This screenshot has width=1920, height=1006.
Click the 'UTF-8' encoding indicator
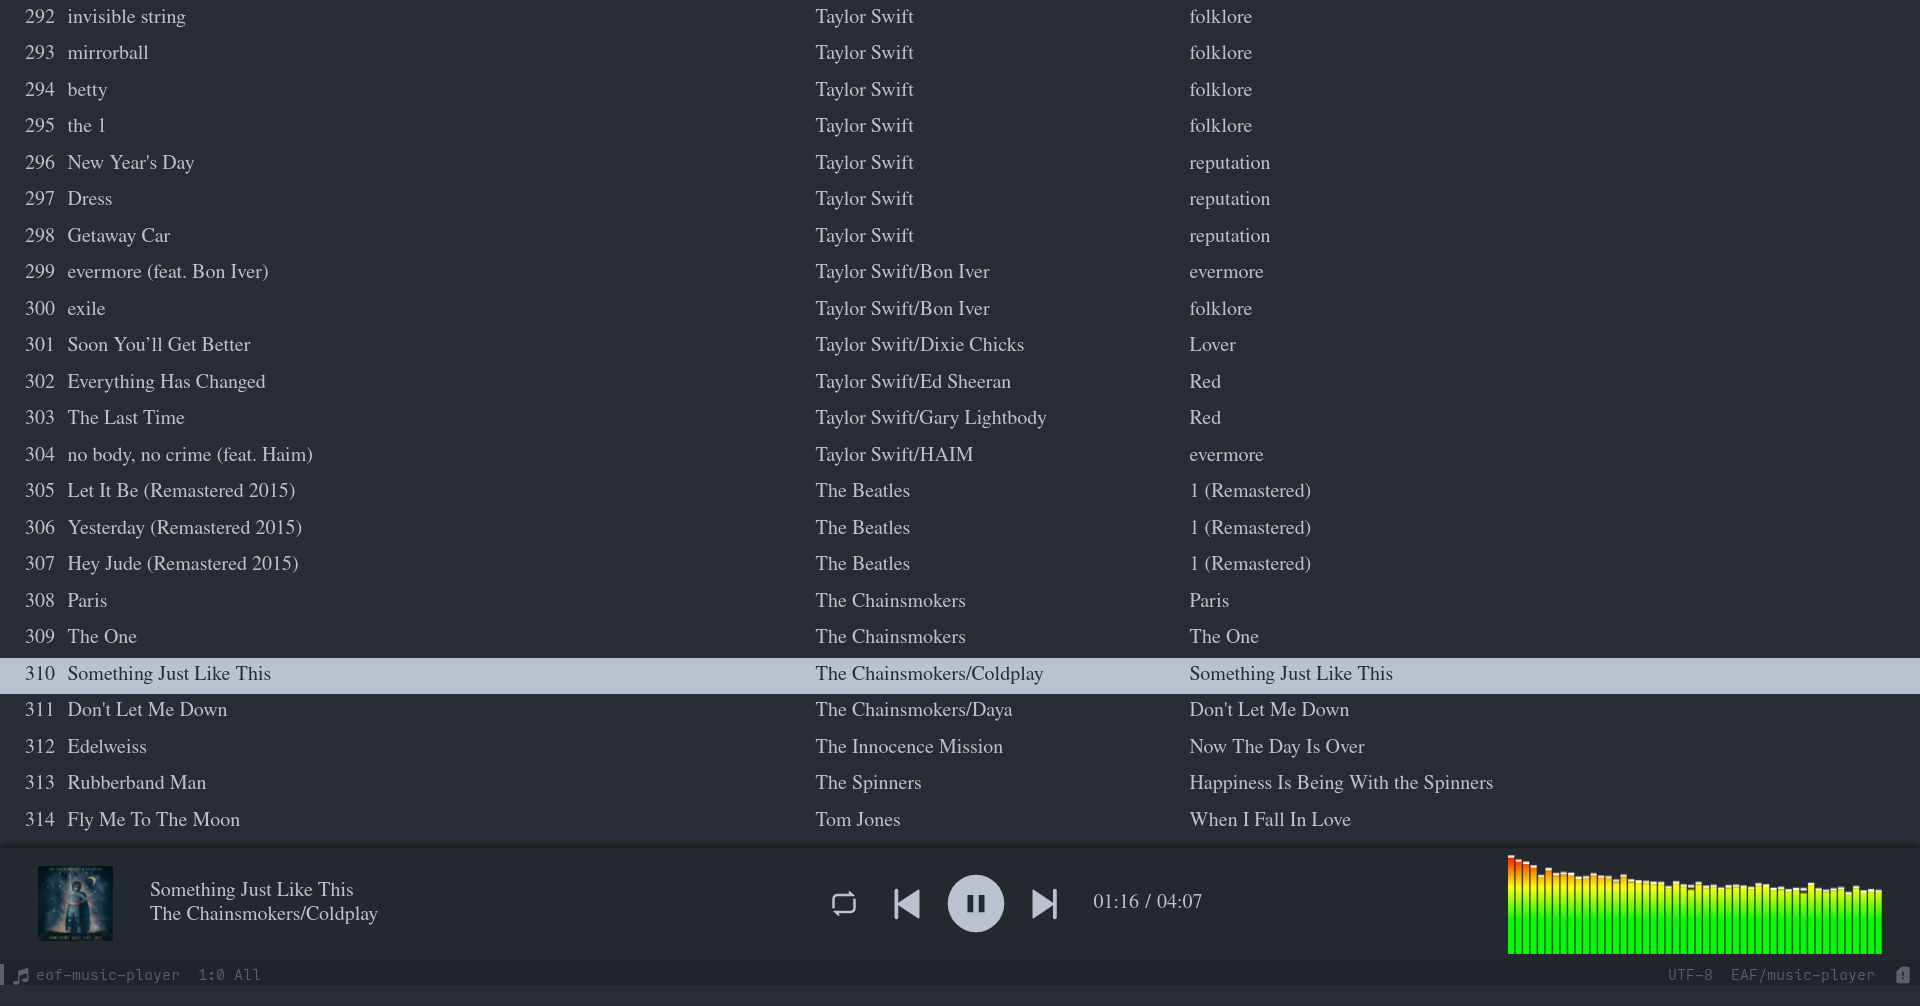coord(1689,975)
